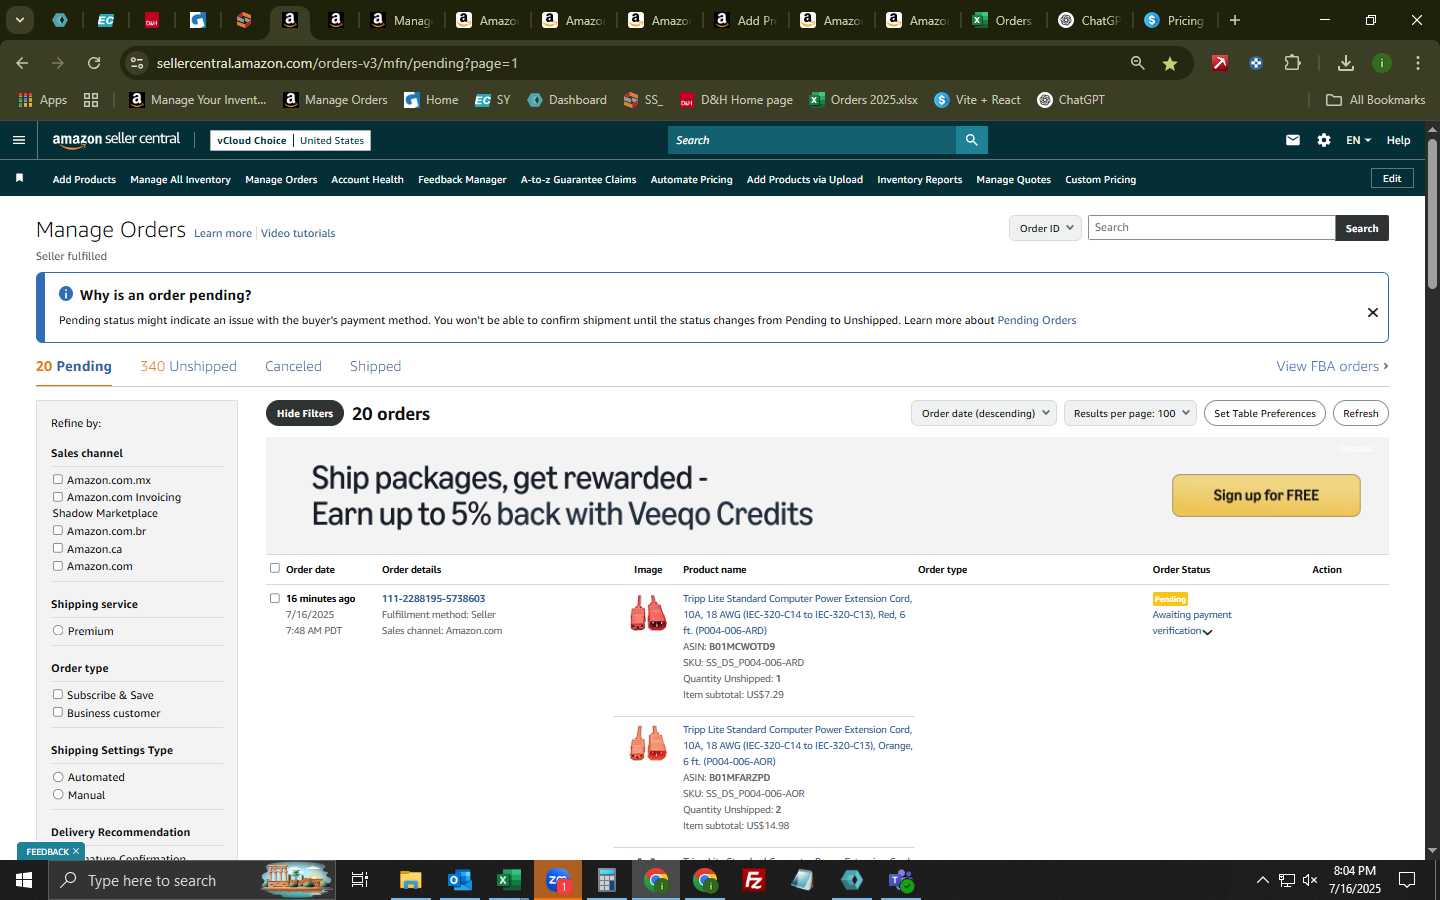This screenshot has height=900, width=1440.
Task: Open File Explorer from the taskbar
Action: tap(411, 880)
